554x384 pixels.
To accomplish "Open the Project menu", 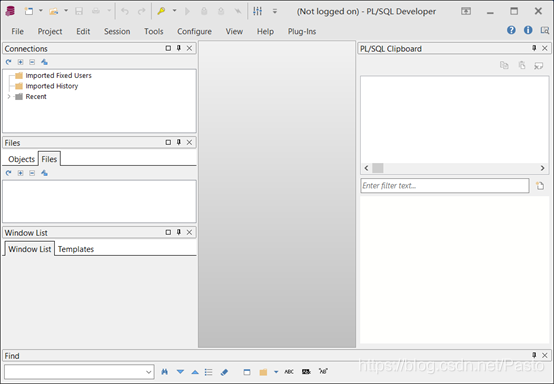I will (x=50, y=31).
